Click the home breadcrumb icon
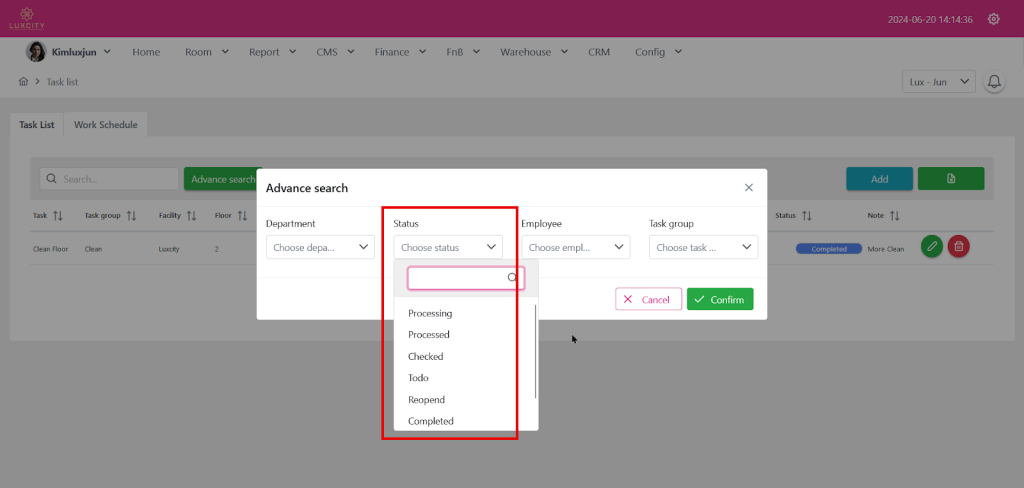1024x488 pixels. coord(23,82)
